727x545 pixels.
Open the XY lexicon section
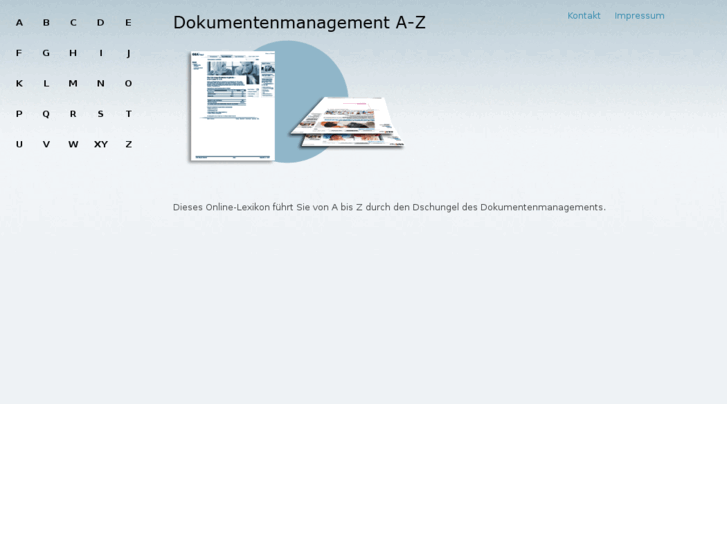tap(101, 145)
